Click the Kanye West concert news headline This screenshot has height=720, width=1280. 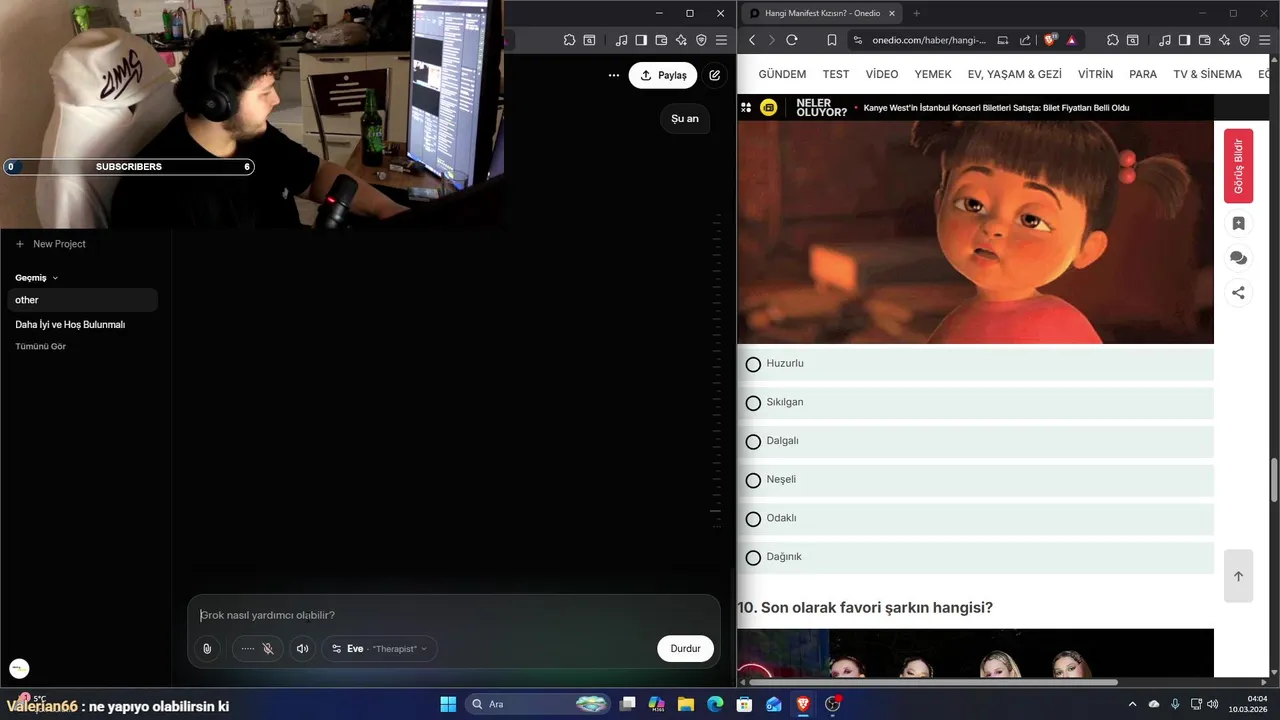click(x=996, y=108)
